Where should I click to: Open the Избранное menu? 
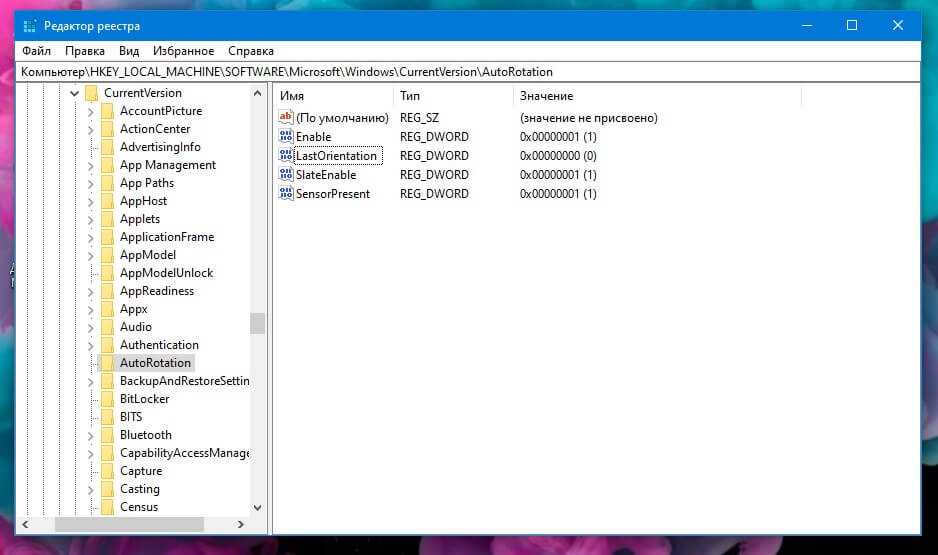[183, 51]
